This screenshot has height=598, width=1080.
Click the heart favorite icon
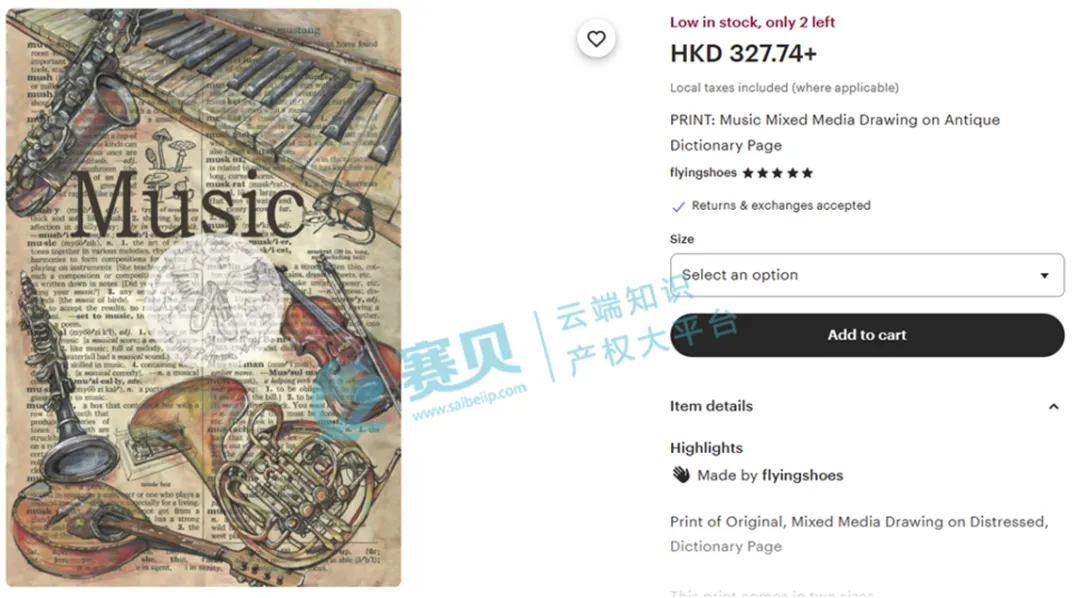(596, 39)
